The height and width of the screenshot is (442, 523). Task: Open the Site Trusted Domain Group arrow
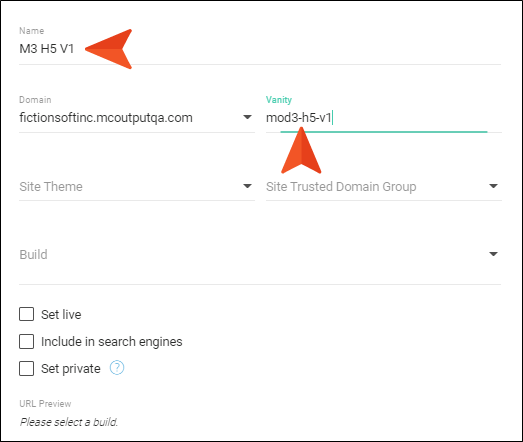click(x=493, y=186)
